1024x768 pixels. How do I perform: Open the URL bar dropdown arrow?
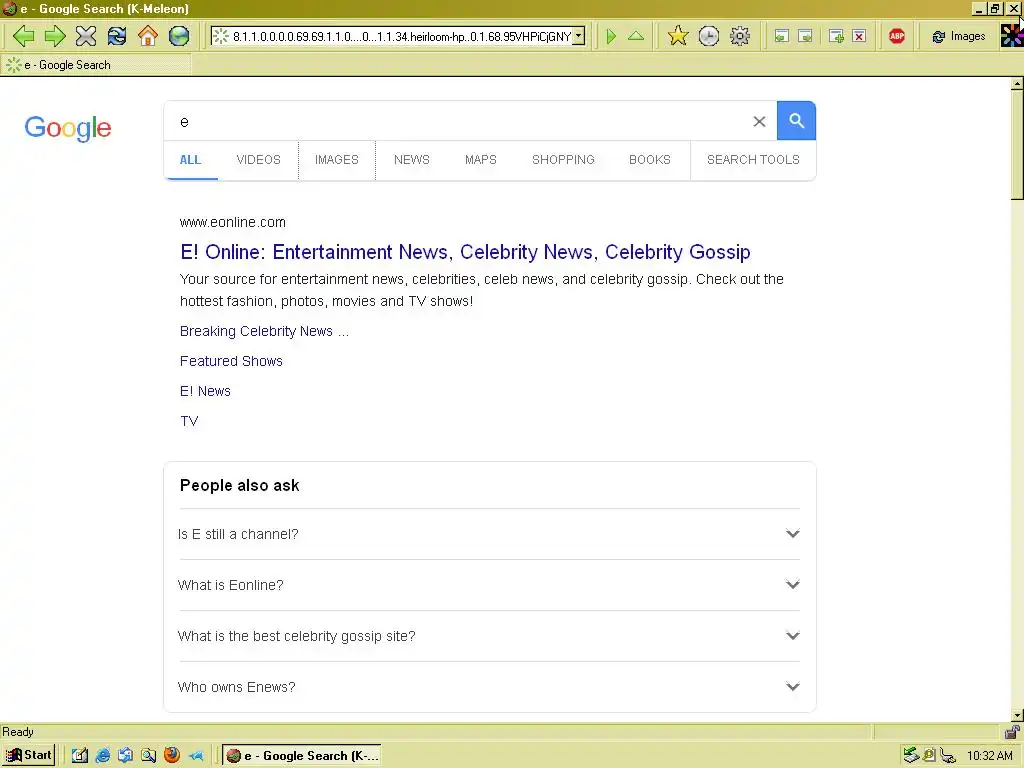click(579, 36)
